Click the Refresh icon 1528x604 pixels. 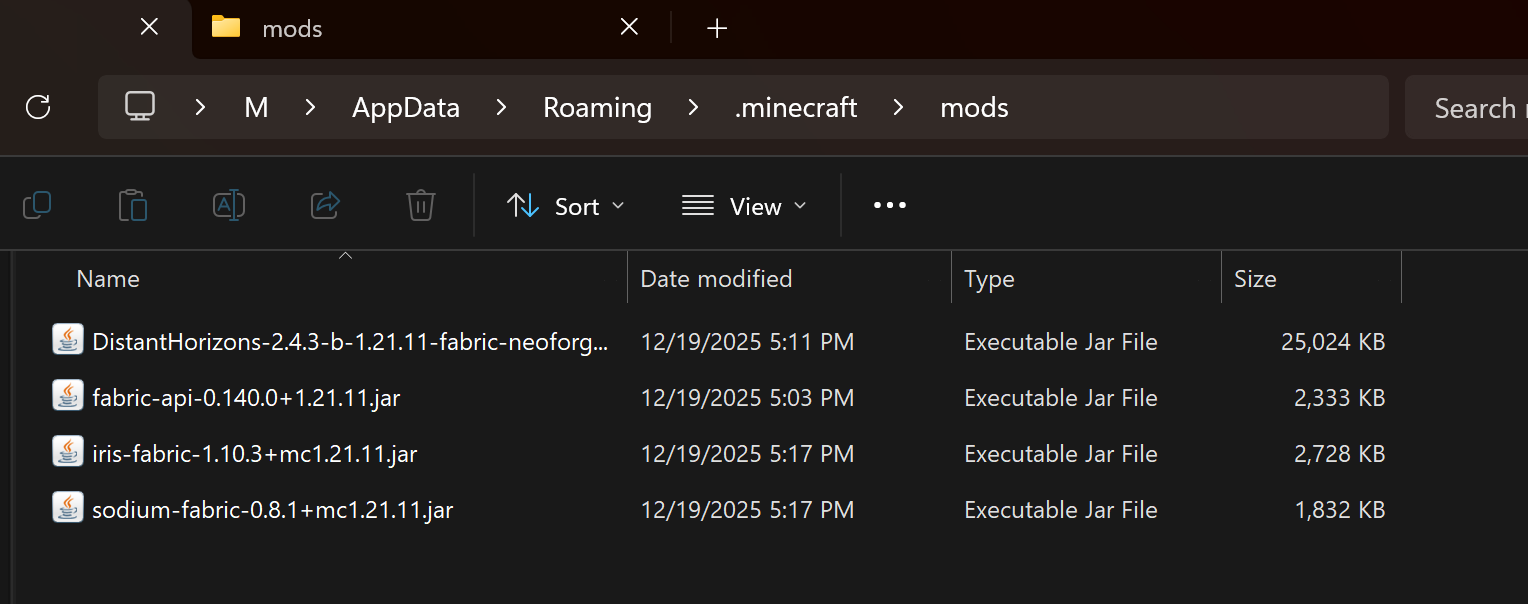pyautogui.click(x=38, y=107)
